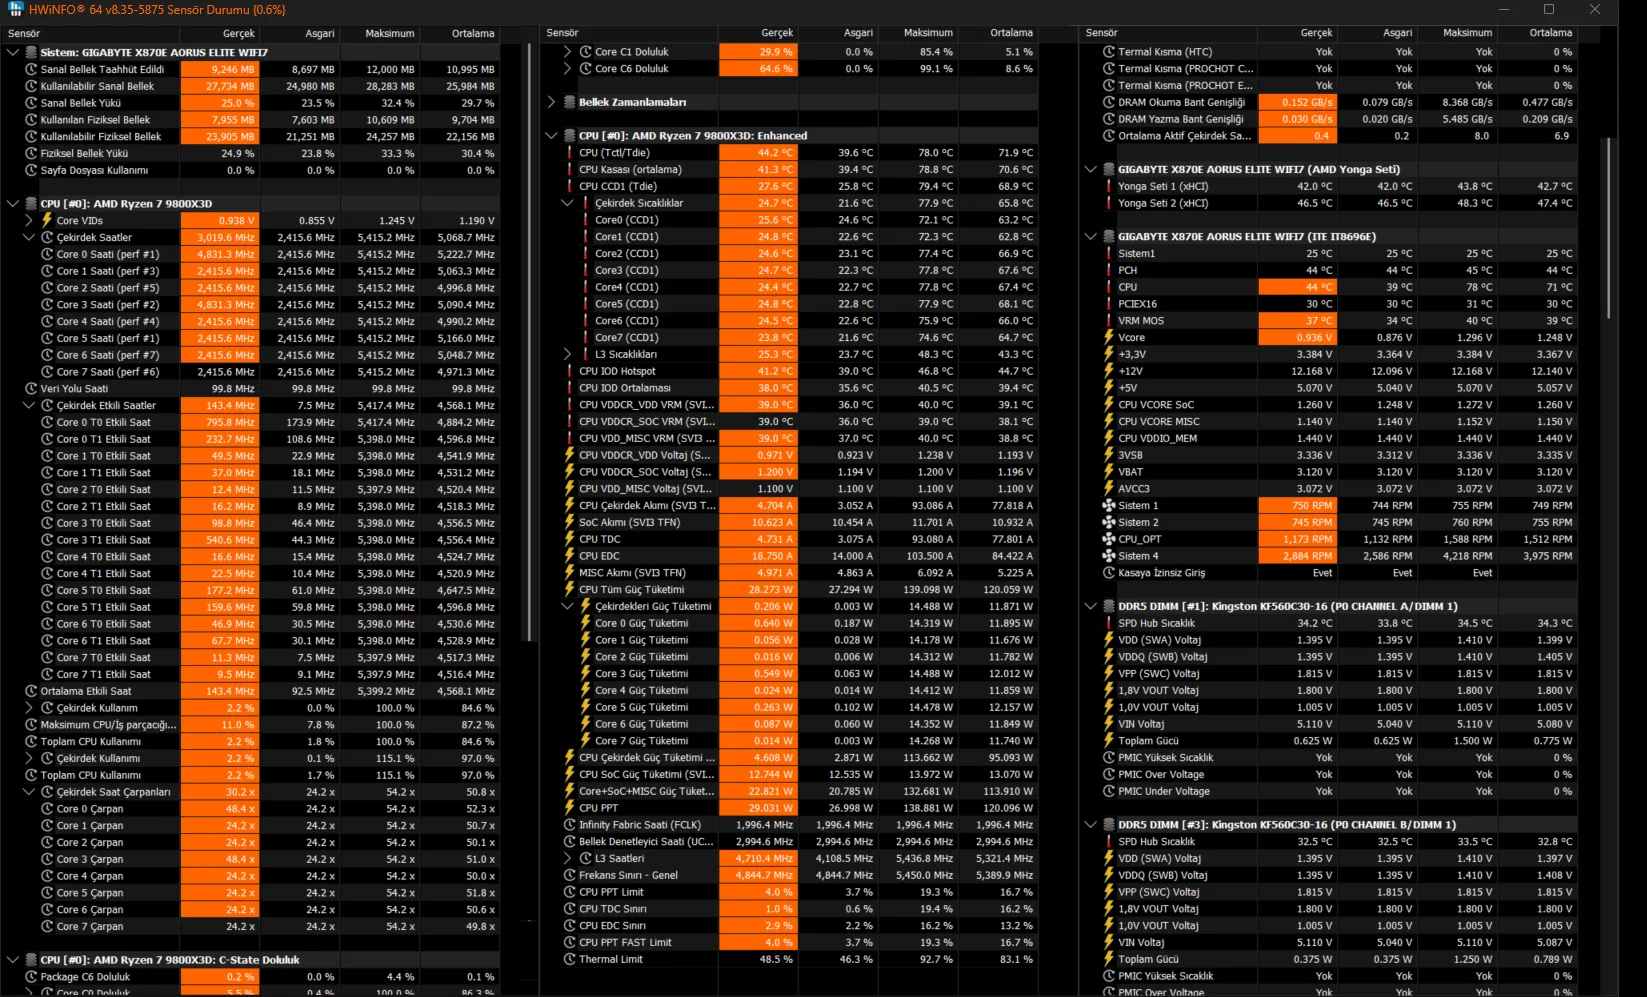The height and width of the screenshot is (997, 1647).
Task: Click the icon next to Kasaya İzinsiz Giriş
Action: (1109, 573)
